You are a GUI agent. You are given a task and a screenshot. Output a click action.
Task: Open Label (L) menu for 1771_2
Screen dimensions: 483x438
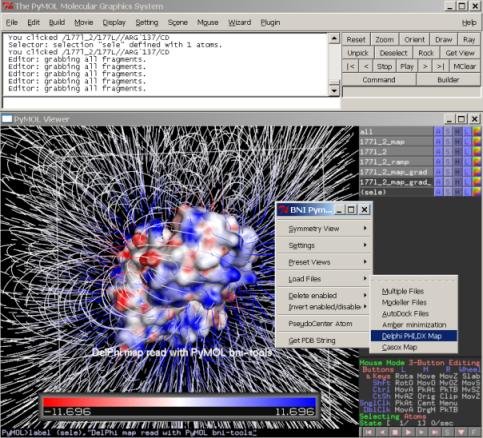[x=467, y=152]
